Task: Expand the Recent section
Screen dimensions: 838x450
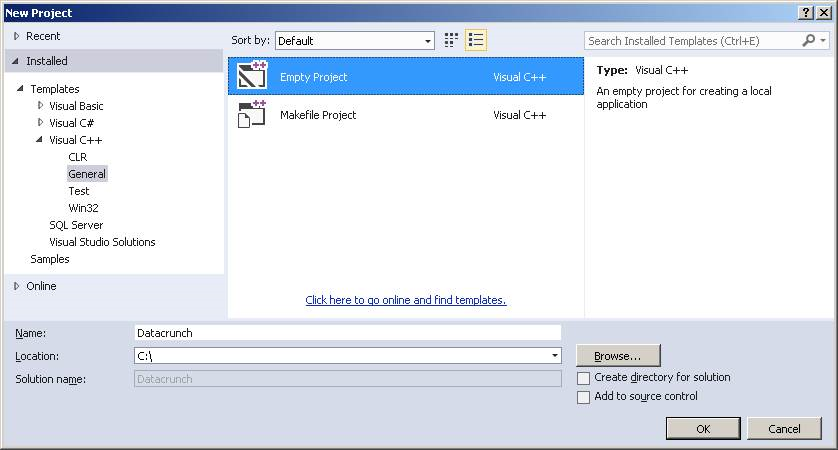Action: click(x=17, y=36)
